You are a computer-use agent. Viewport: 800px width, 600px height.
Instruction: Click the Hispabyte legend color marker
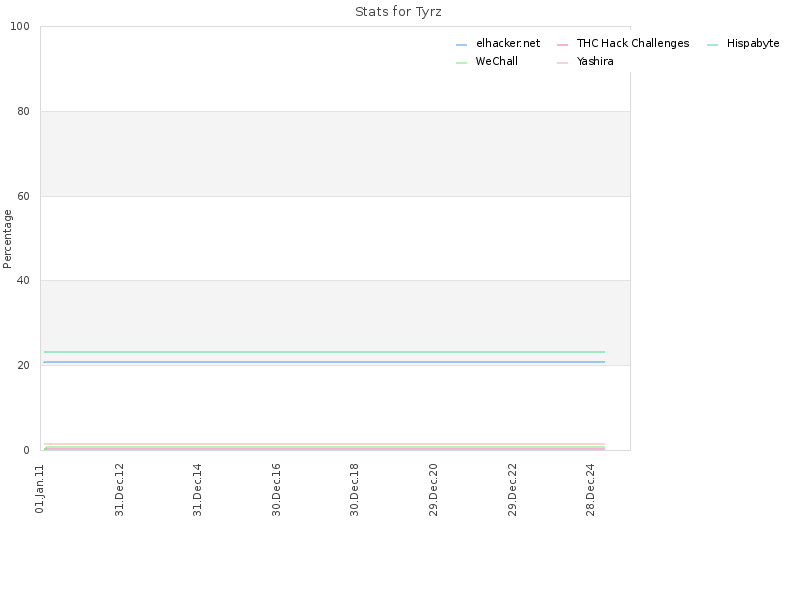point(712,45)
